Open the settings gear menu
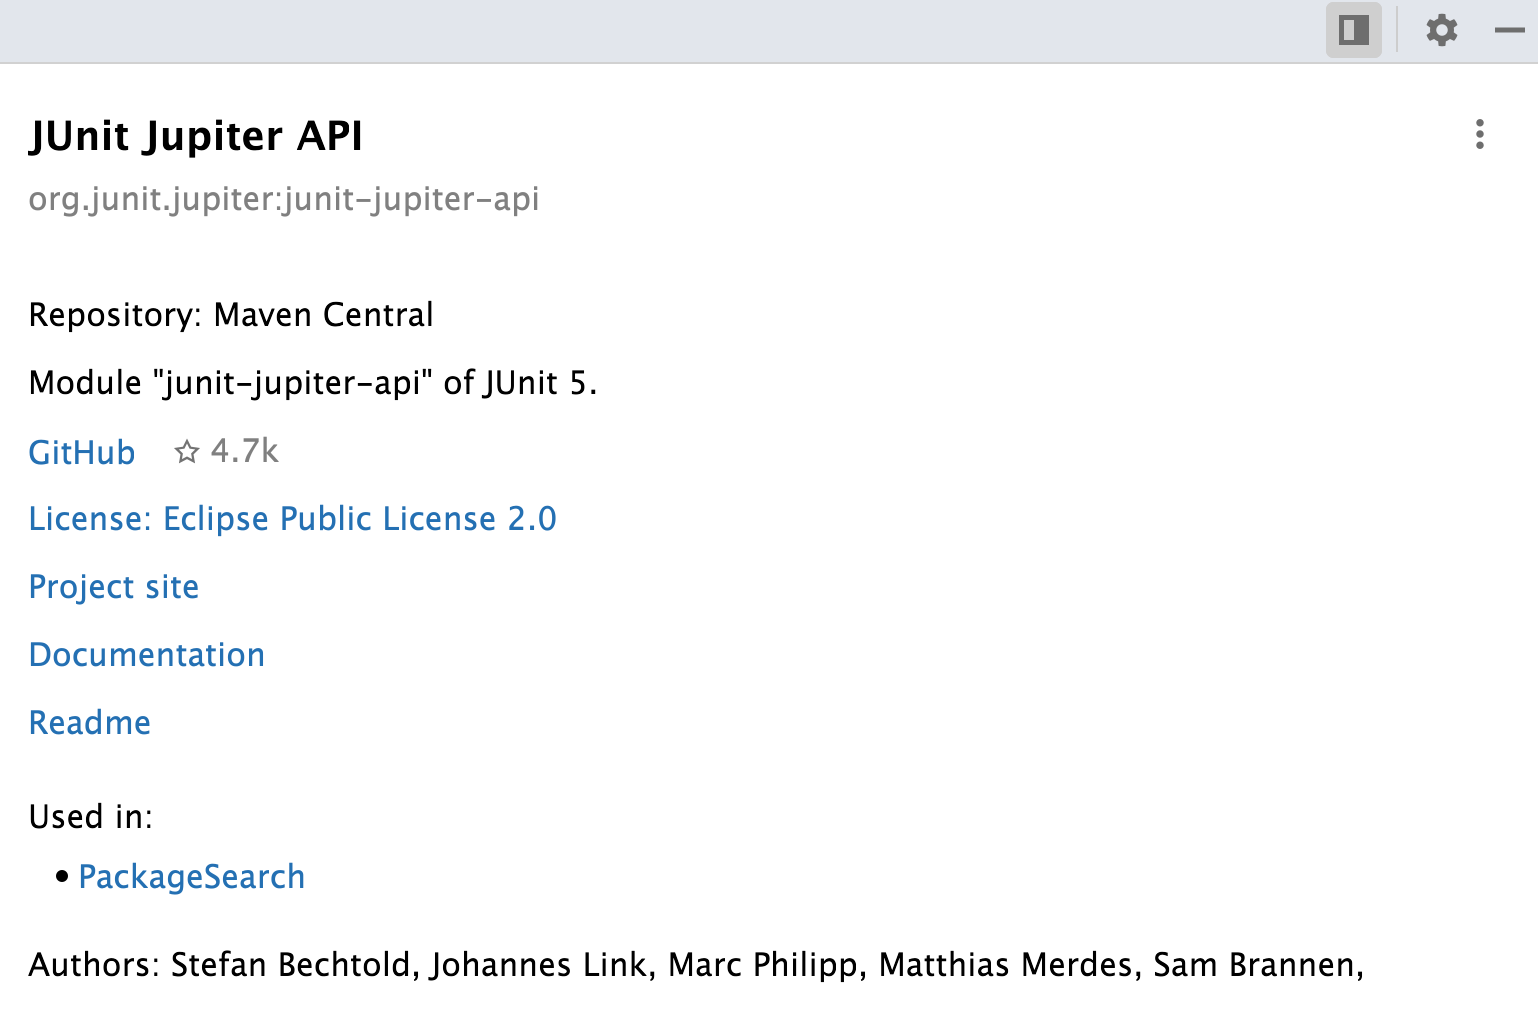 click(1441, 30)
